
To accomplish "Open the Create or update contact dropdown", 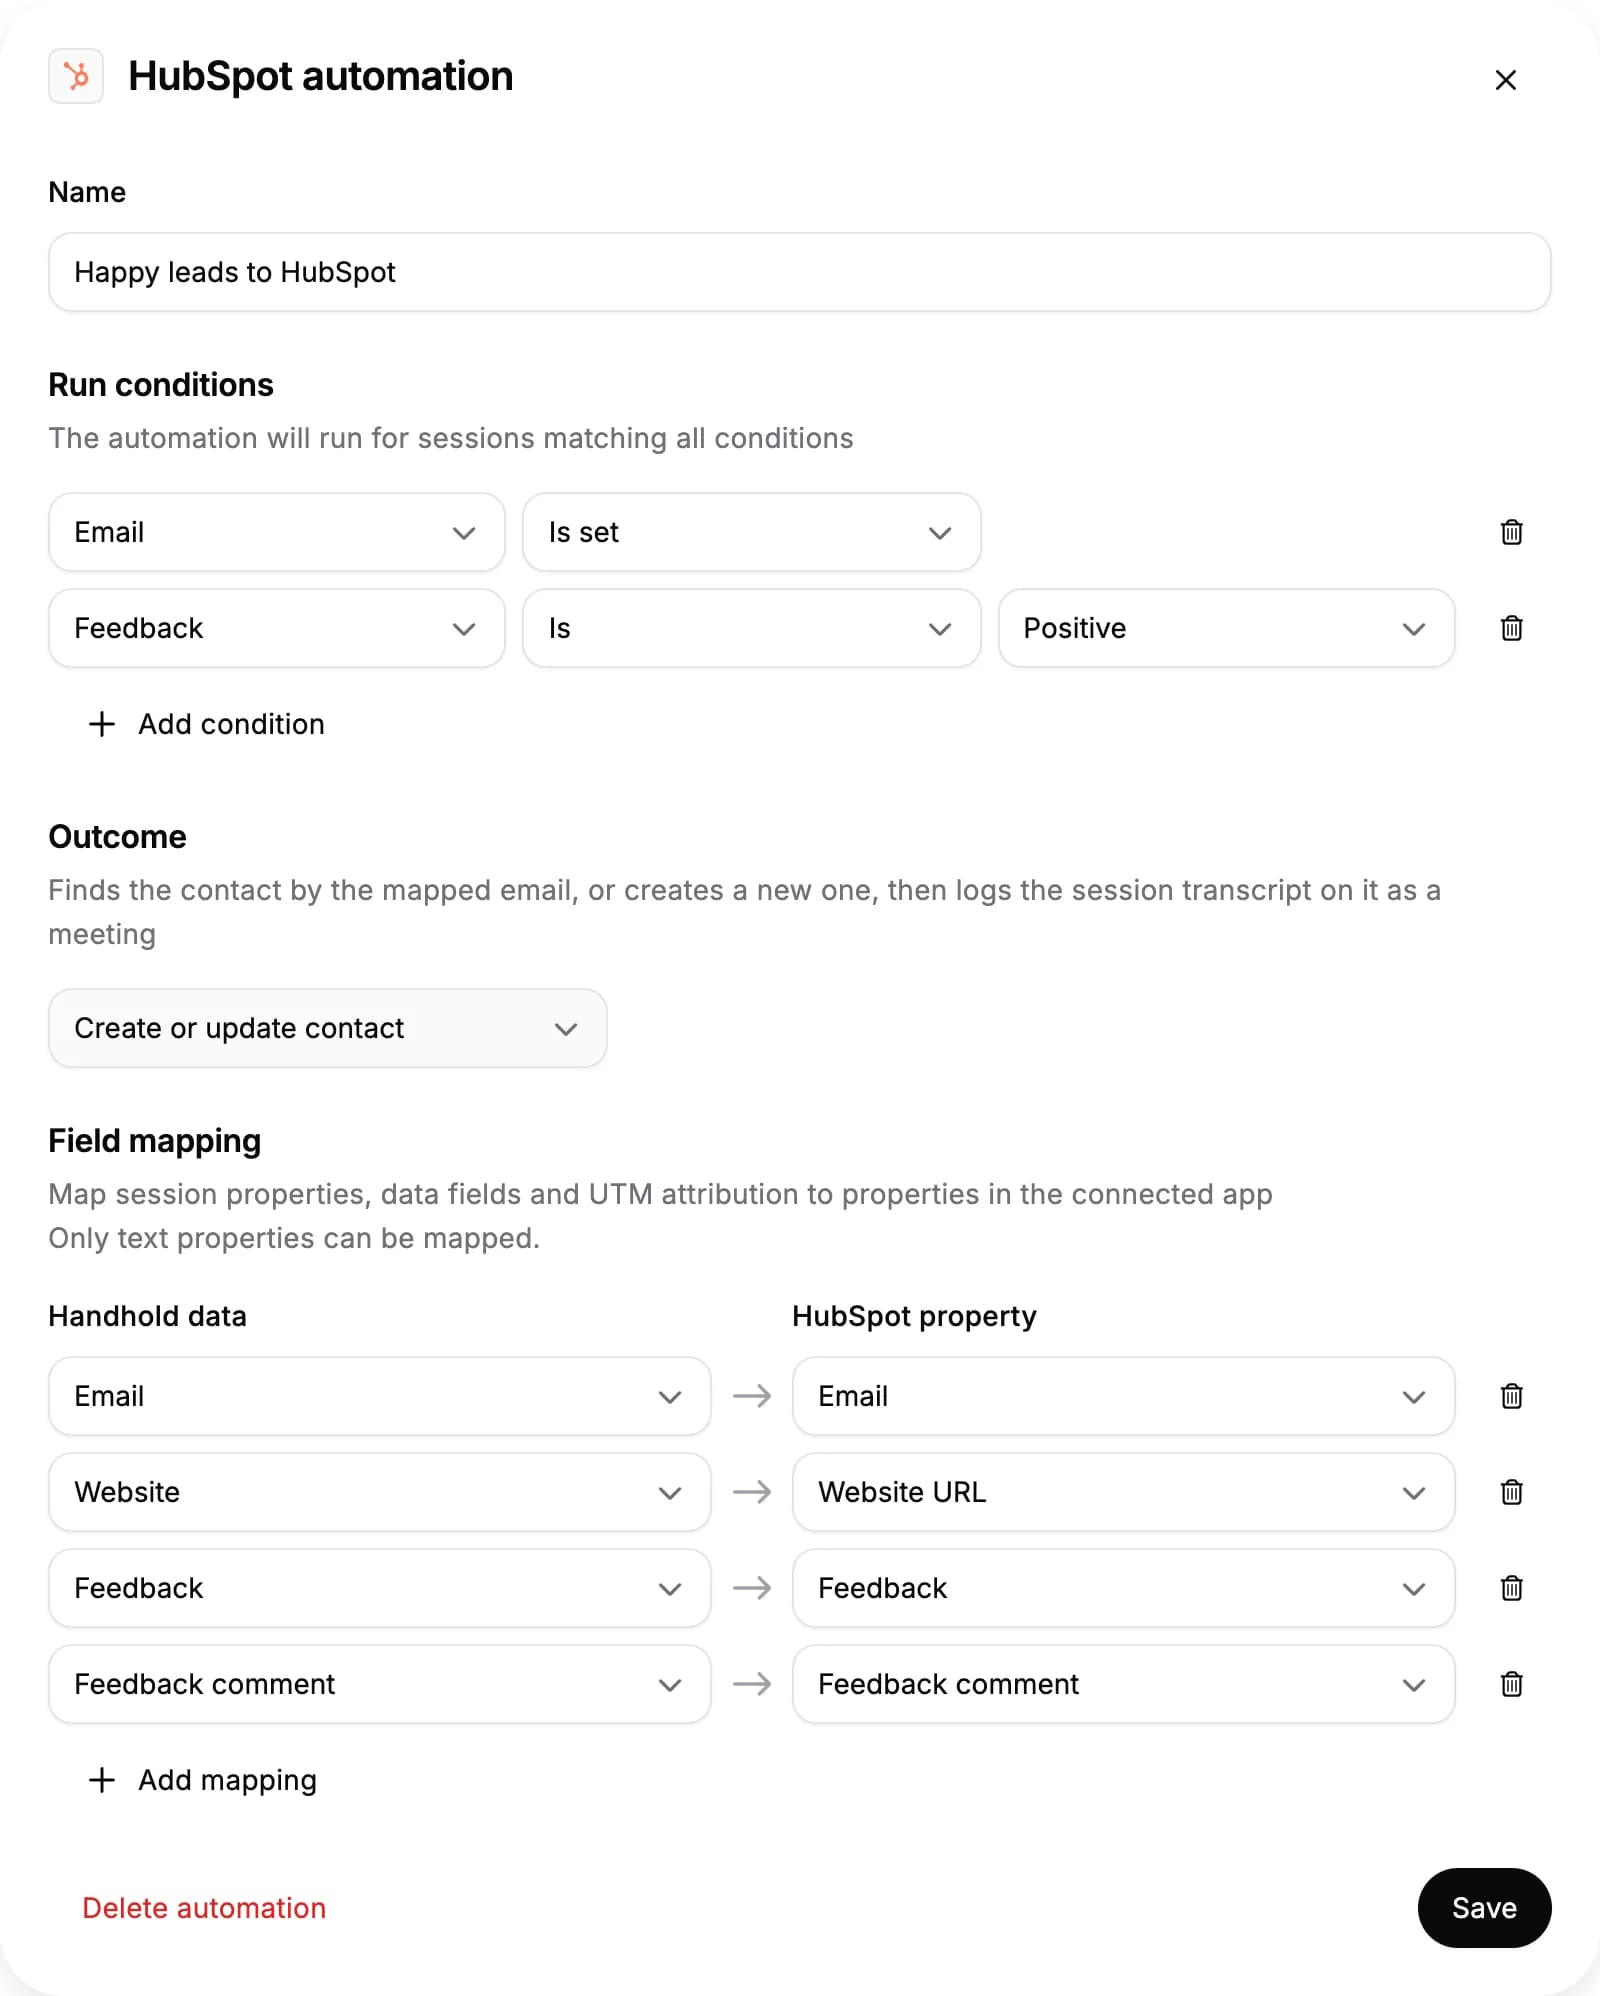I will pos(328,1028).
